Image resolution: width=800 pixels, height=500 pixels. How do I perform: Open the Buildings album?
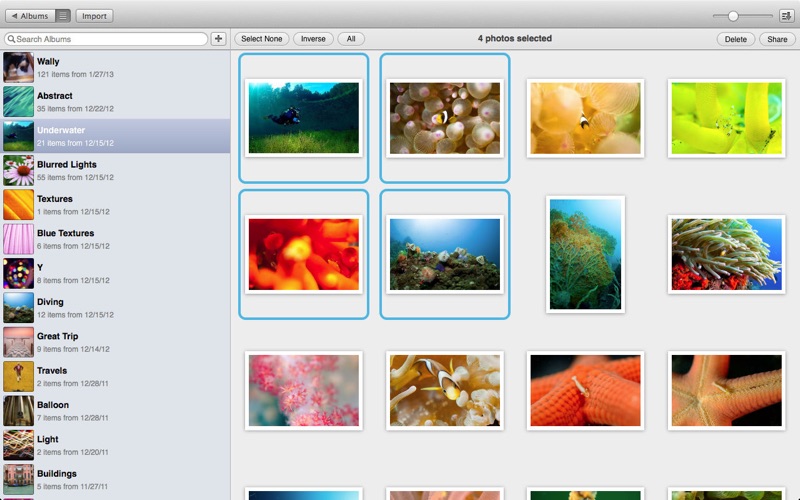pos(115,480)
